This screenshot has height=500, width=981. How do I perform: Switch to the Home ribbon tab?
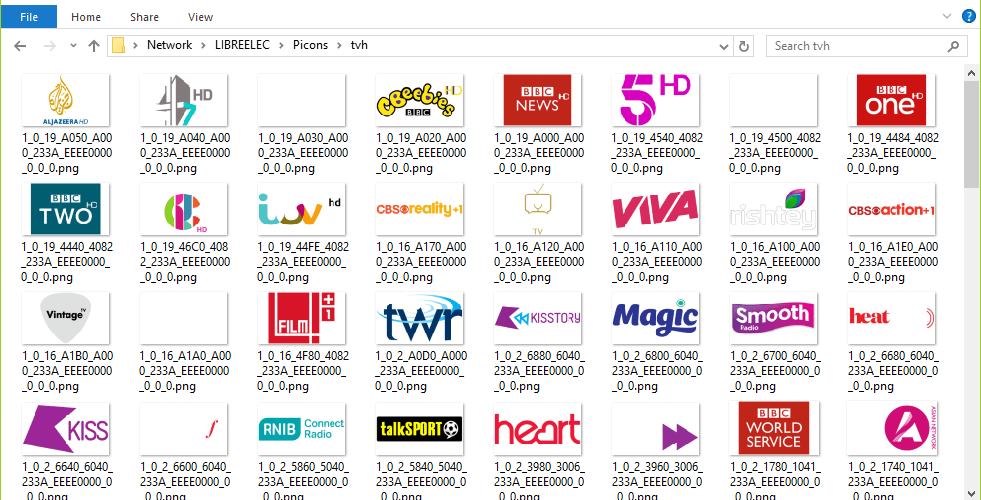pyautogui.click(x=86, y=17)
